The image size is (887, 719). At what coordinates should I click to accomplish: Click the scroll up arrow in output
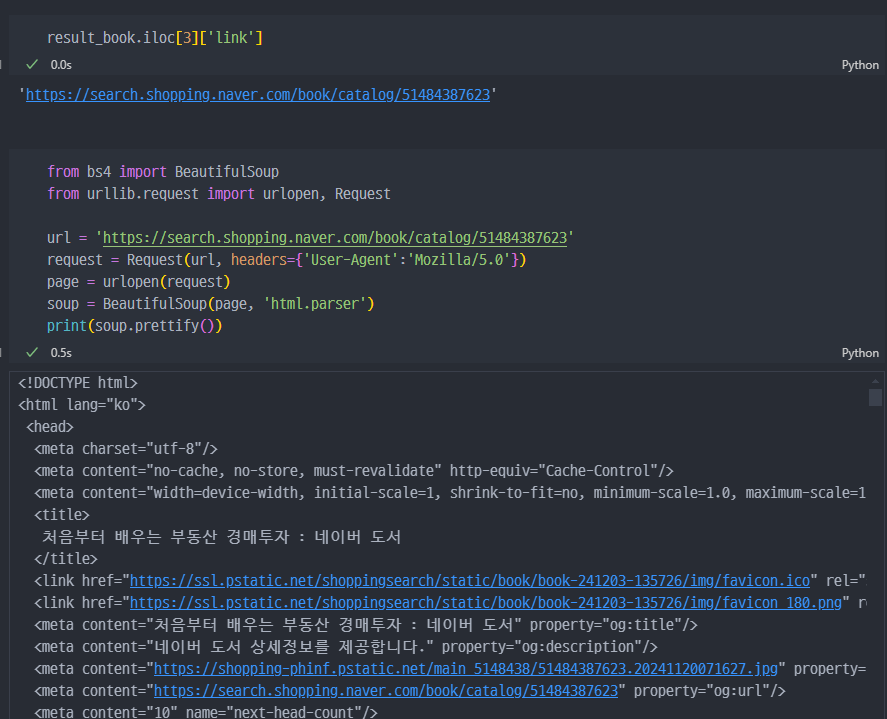click(875, 381)
